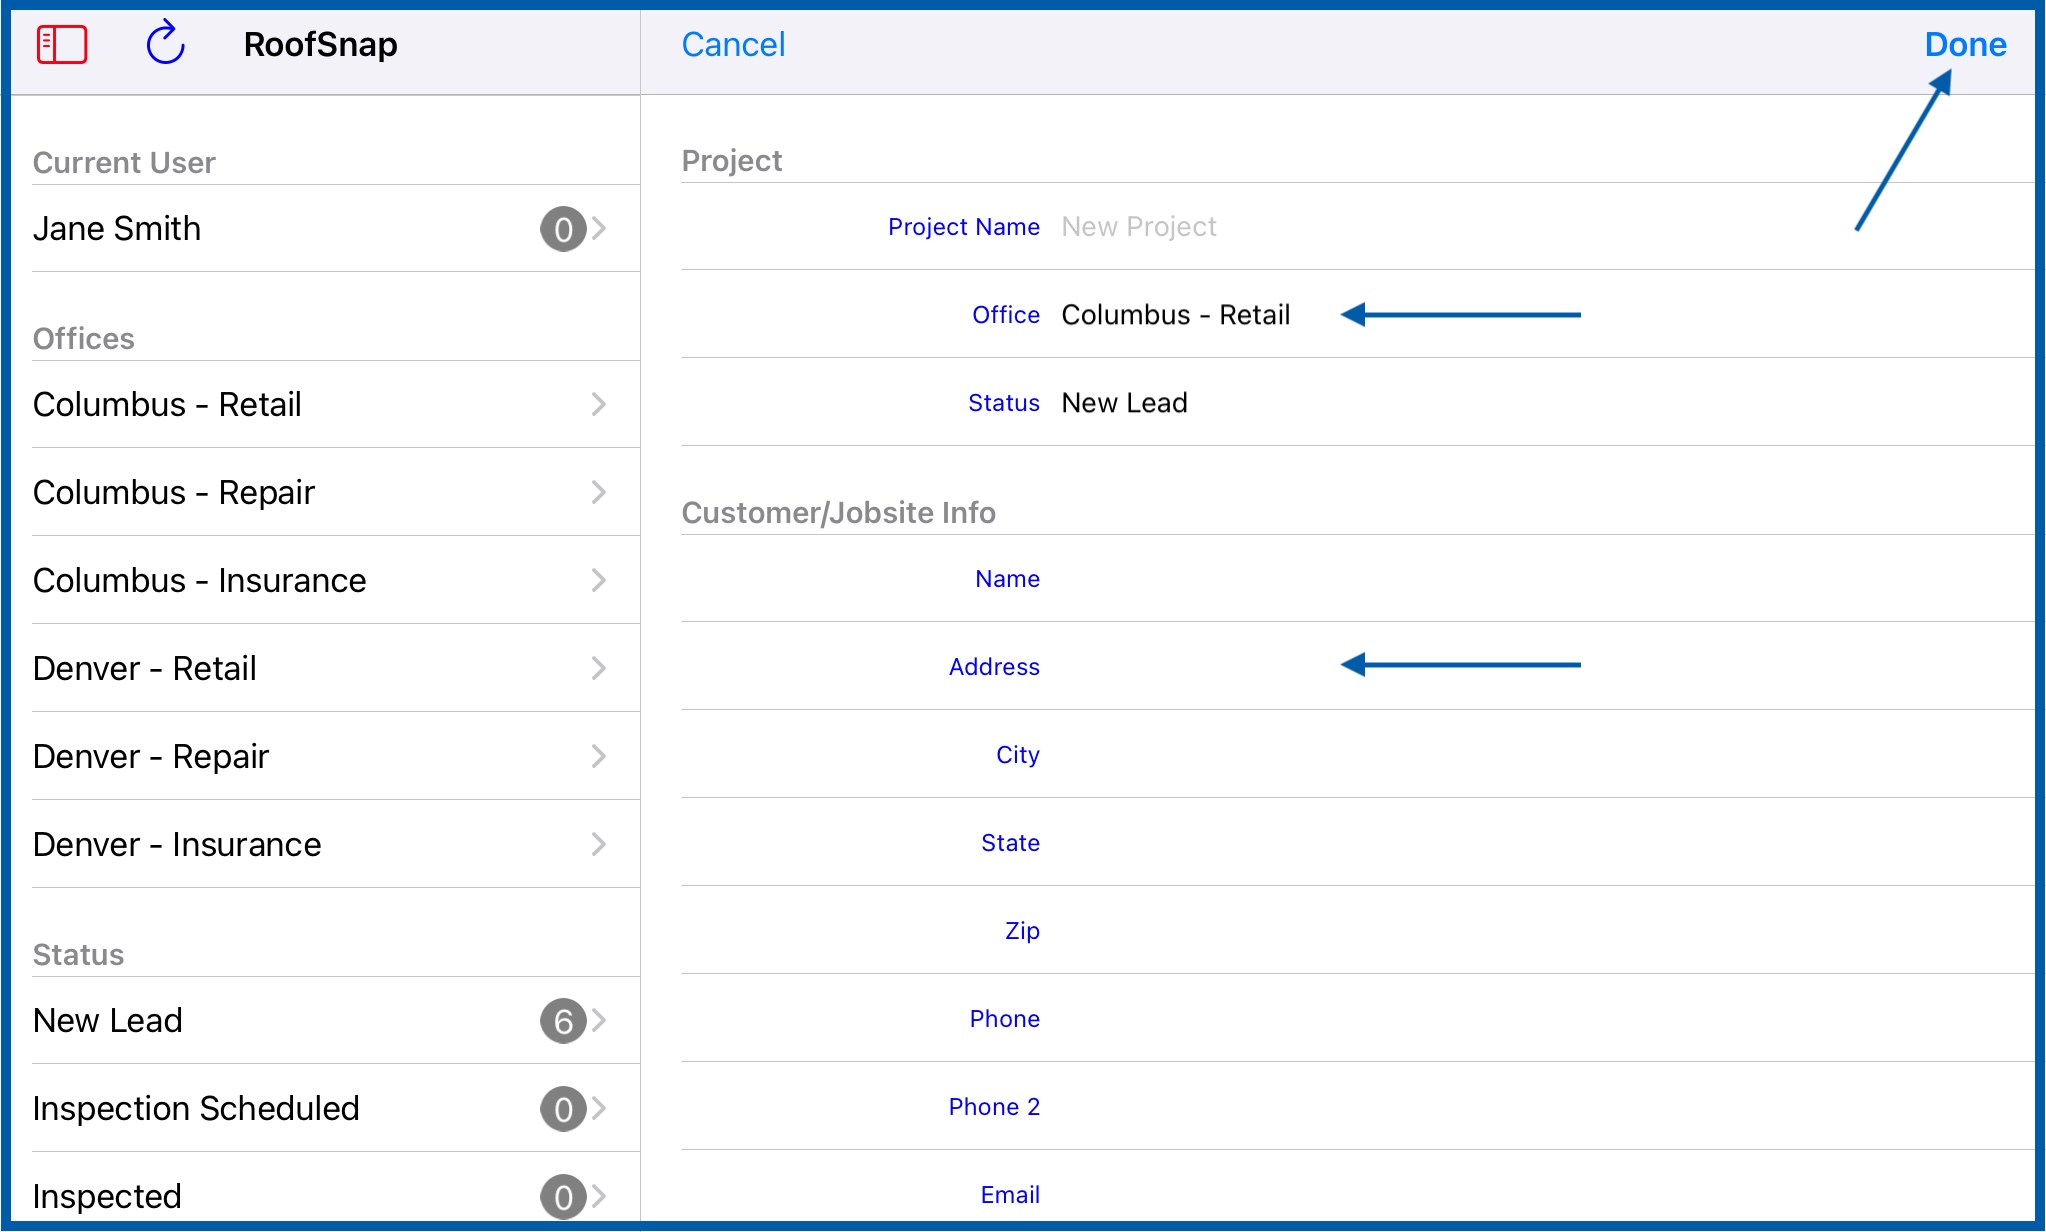The image size is (2046, 1232).
Task: Tap the New Lead count badge
Action: click(563, 1021)
